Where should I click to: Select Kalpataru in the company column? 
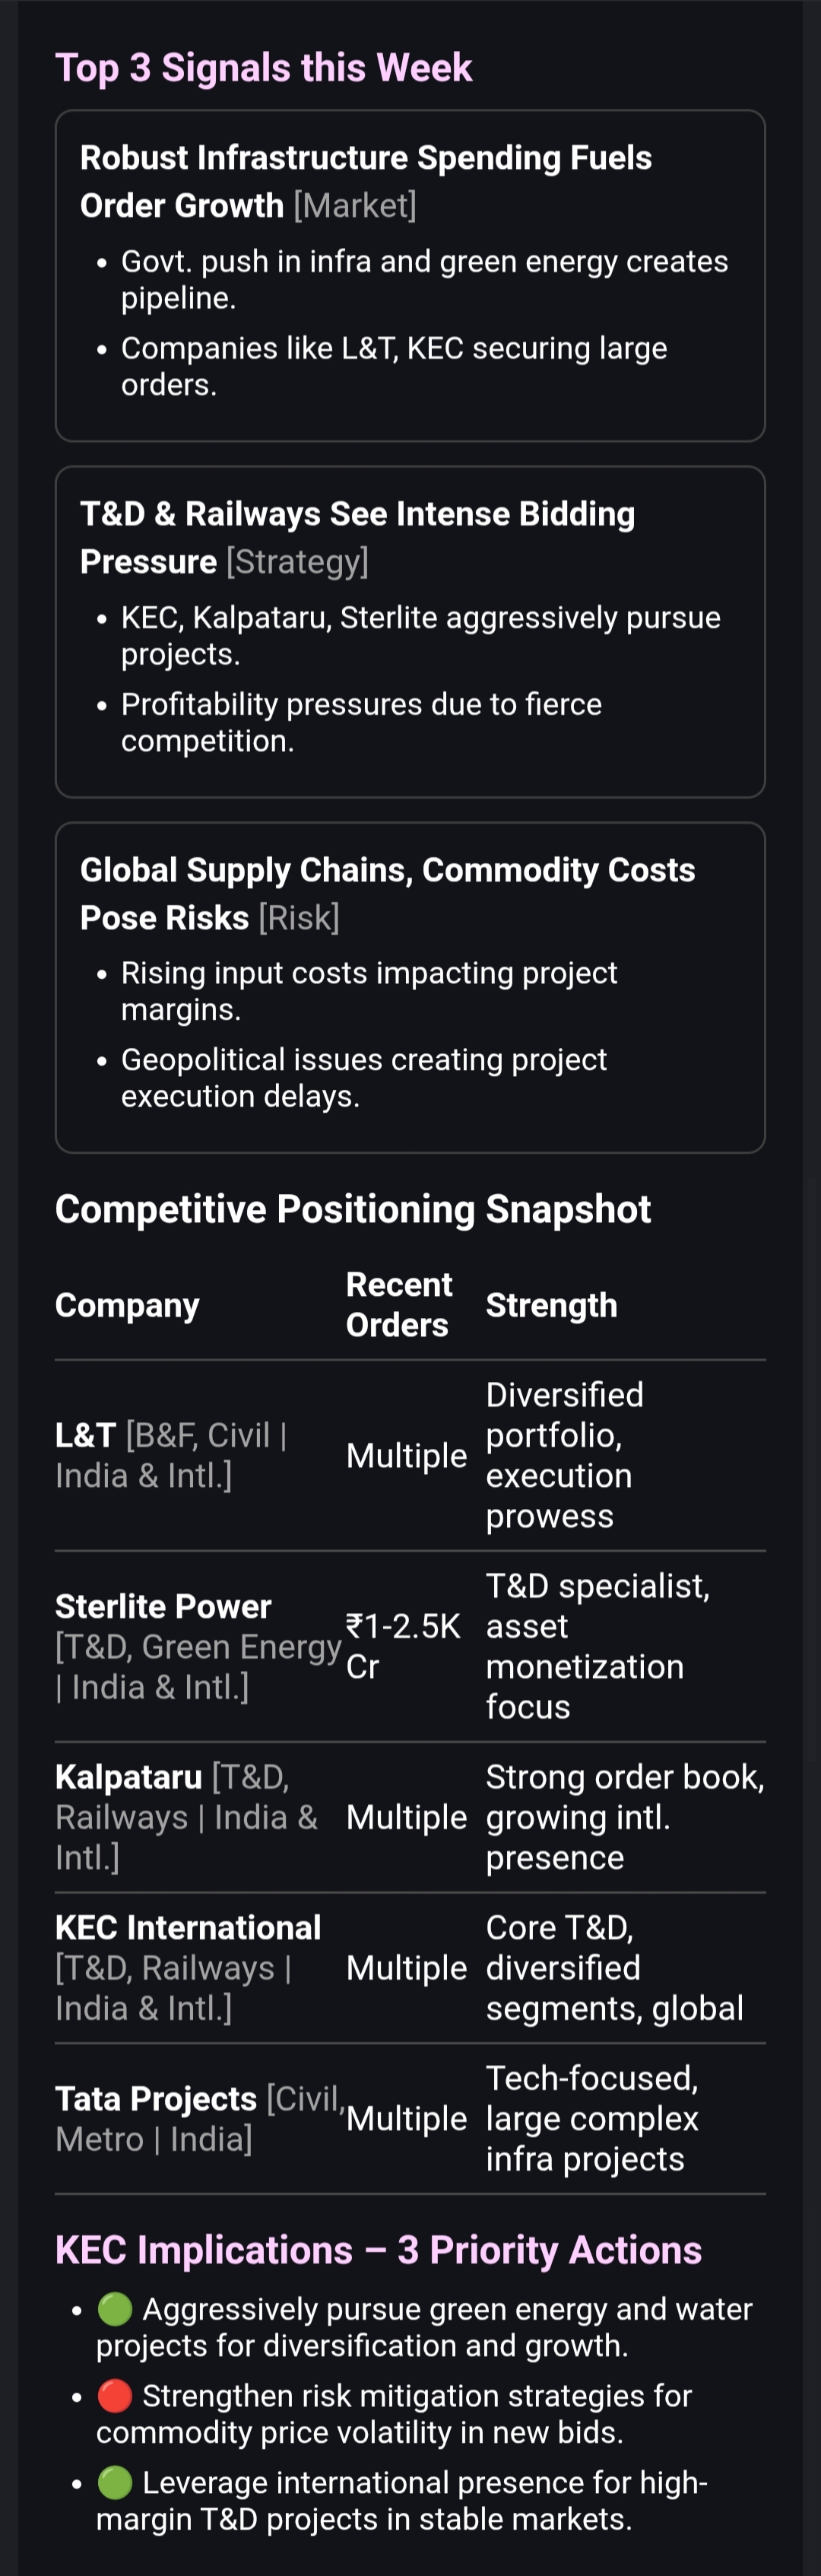[x=128, y=1777]
